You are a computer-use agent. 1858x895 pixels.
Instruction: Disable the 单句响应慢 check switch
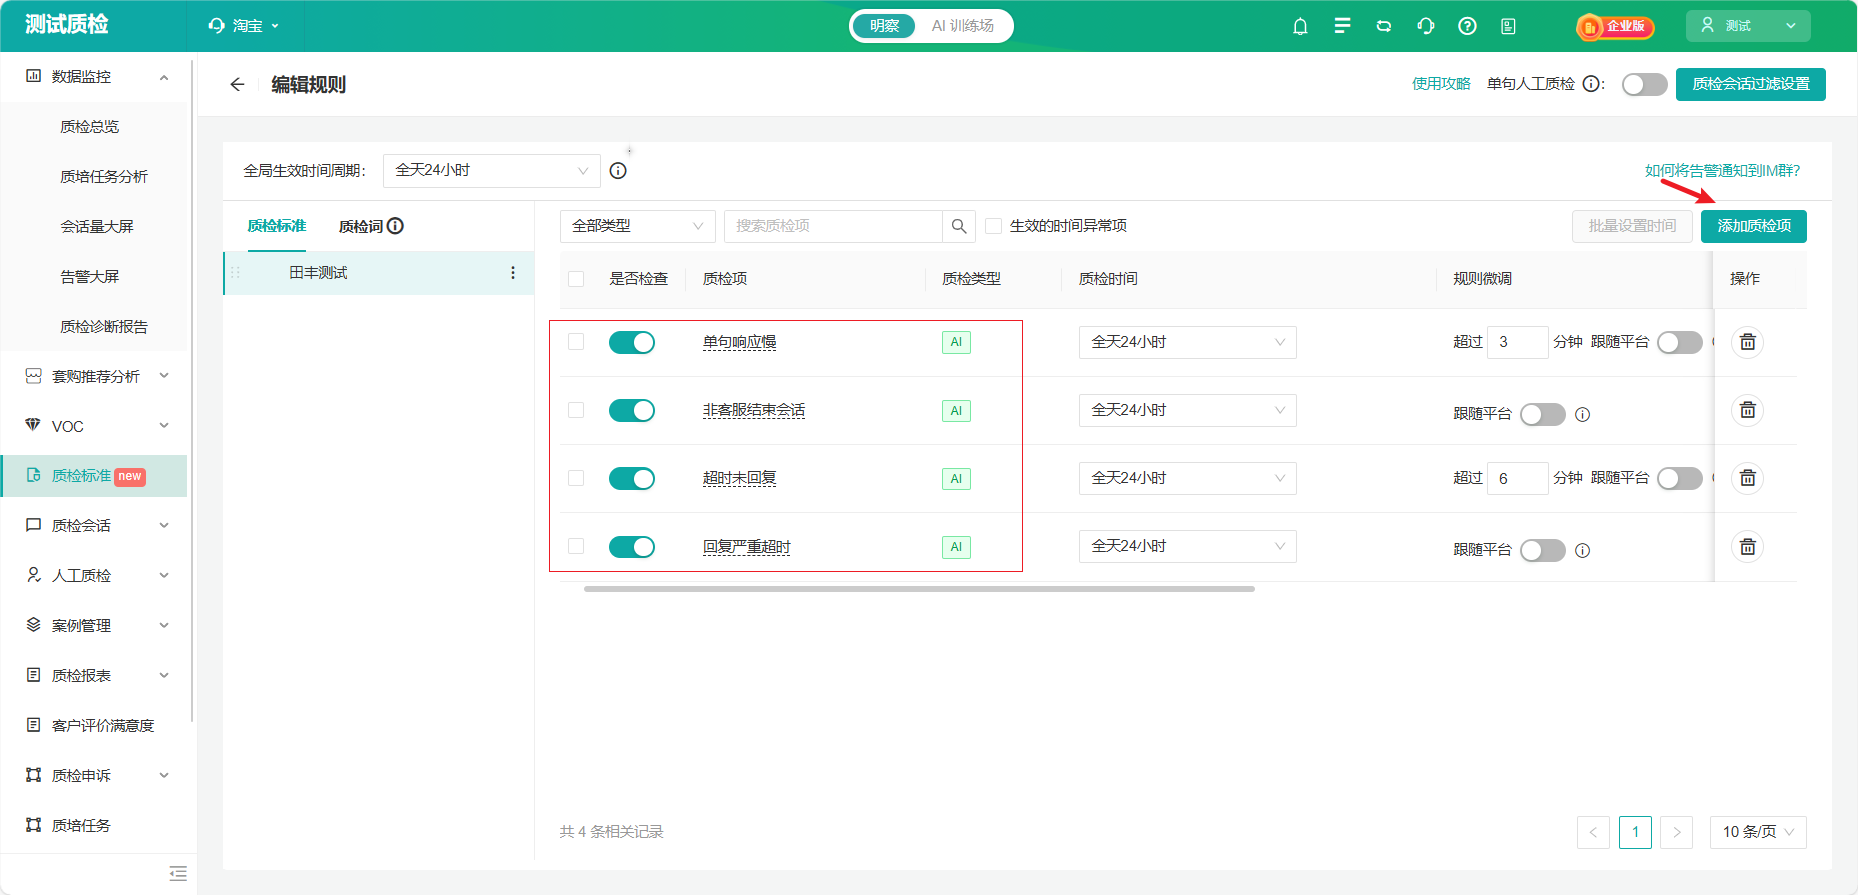[632, 342]
